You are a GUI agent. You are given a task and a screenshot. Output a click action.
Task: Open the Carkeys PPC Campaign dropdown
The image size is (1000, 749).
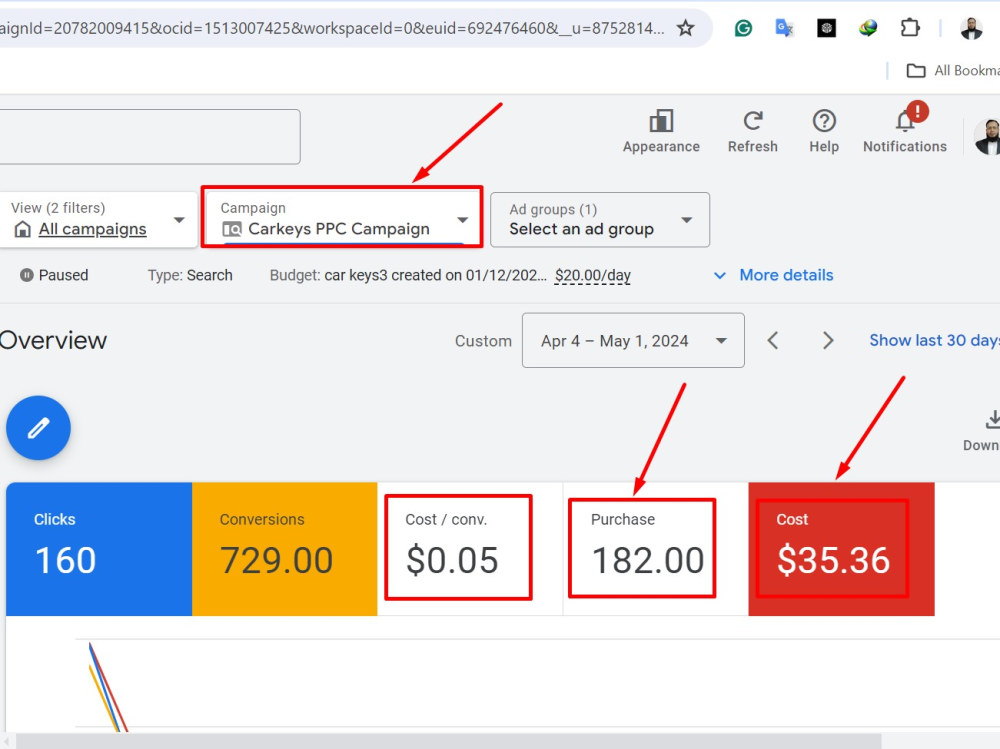tap(342, 218)
